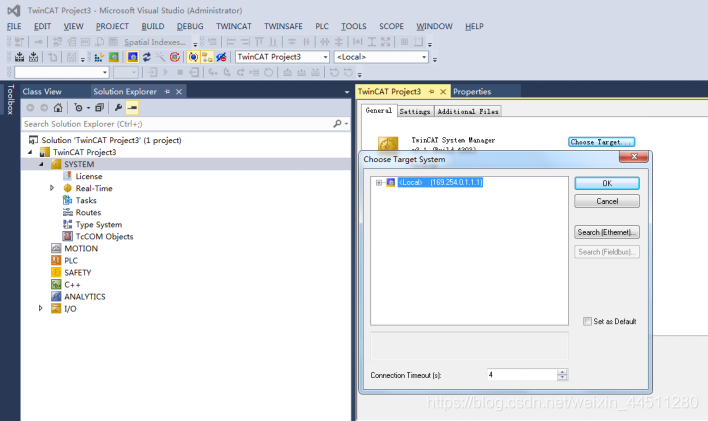
Task: Select the ANALYTICS node
Action: (x=84, y=297)
